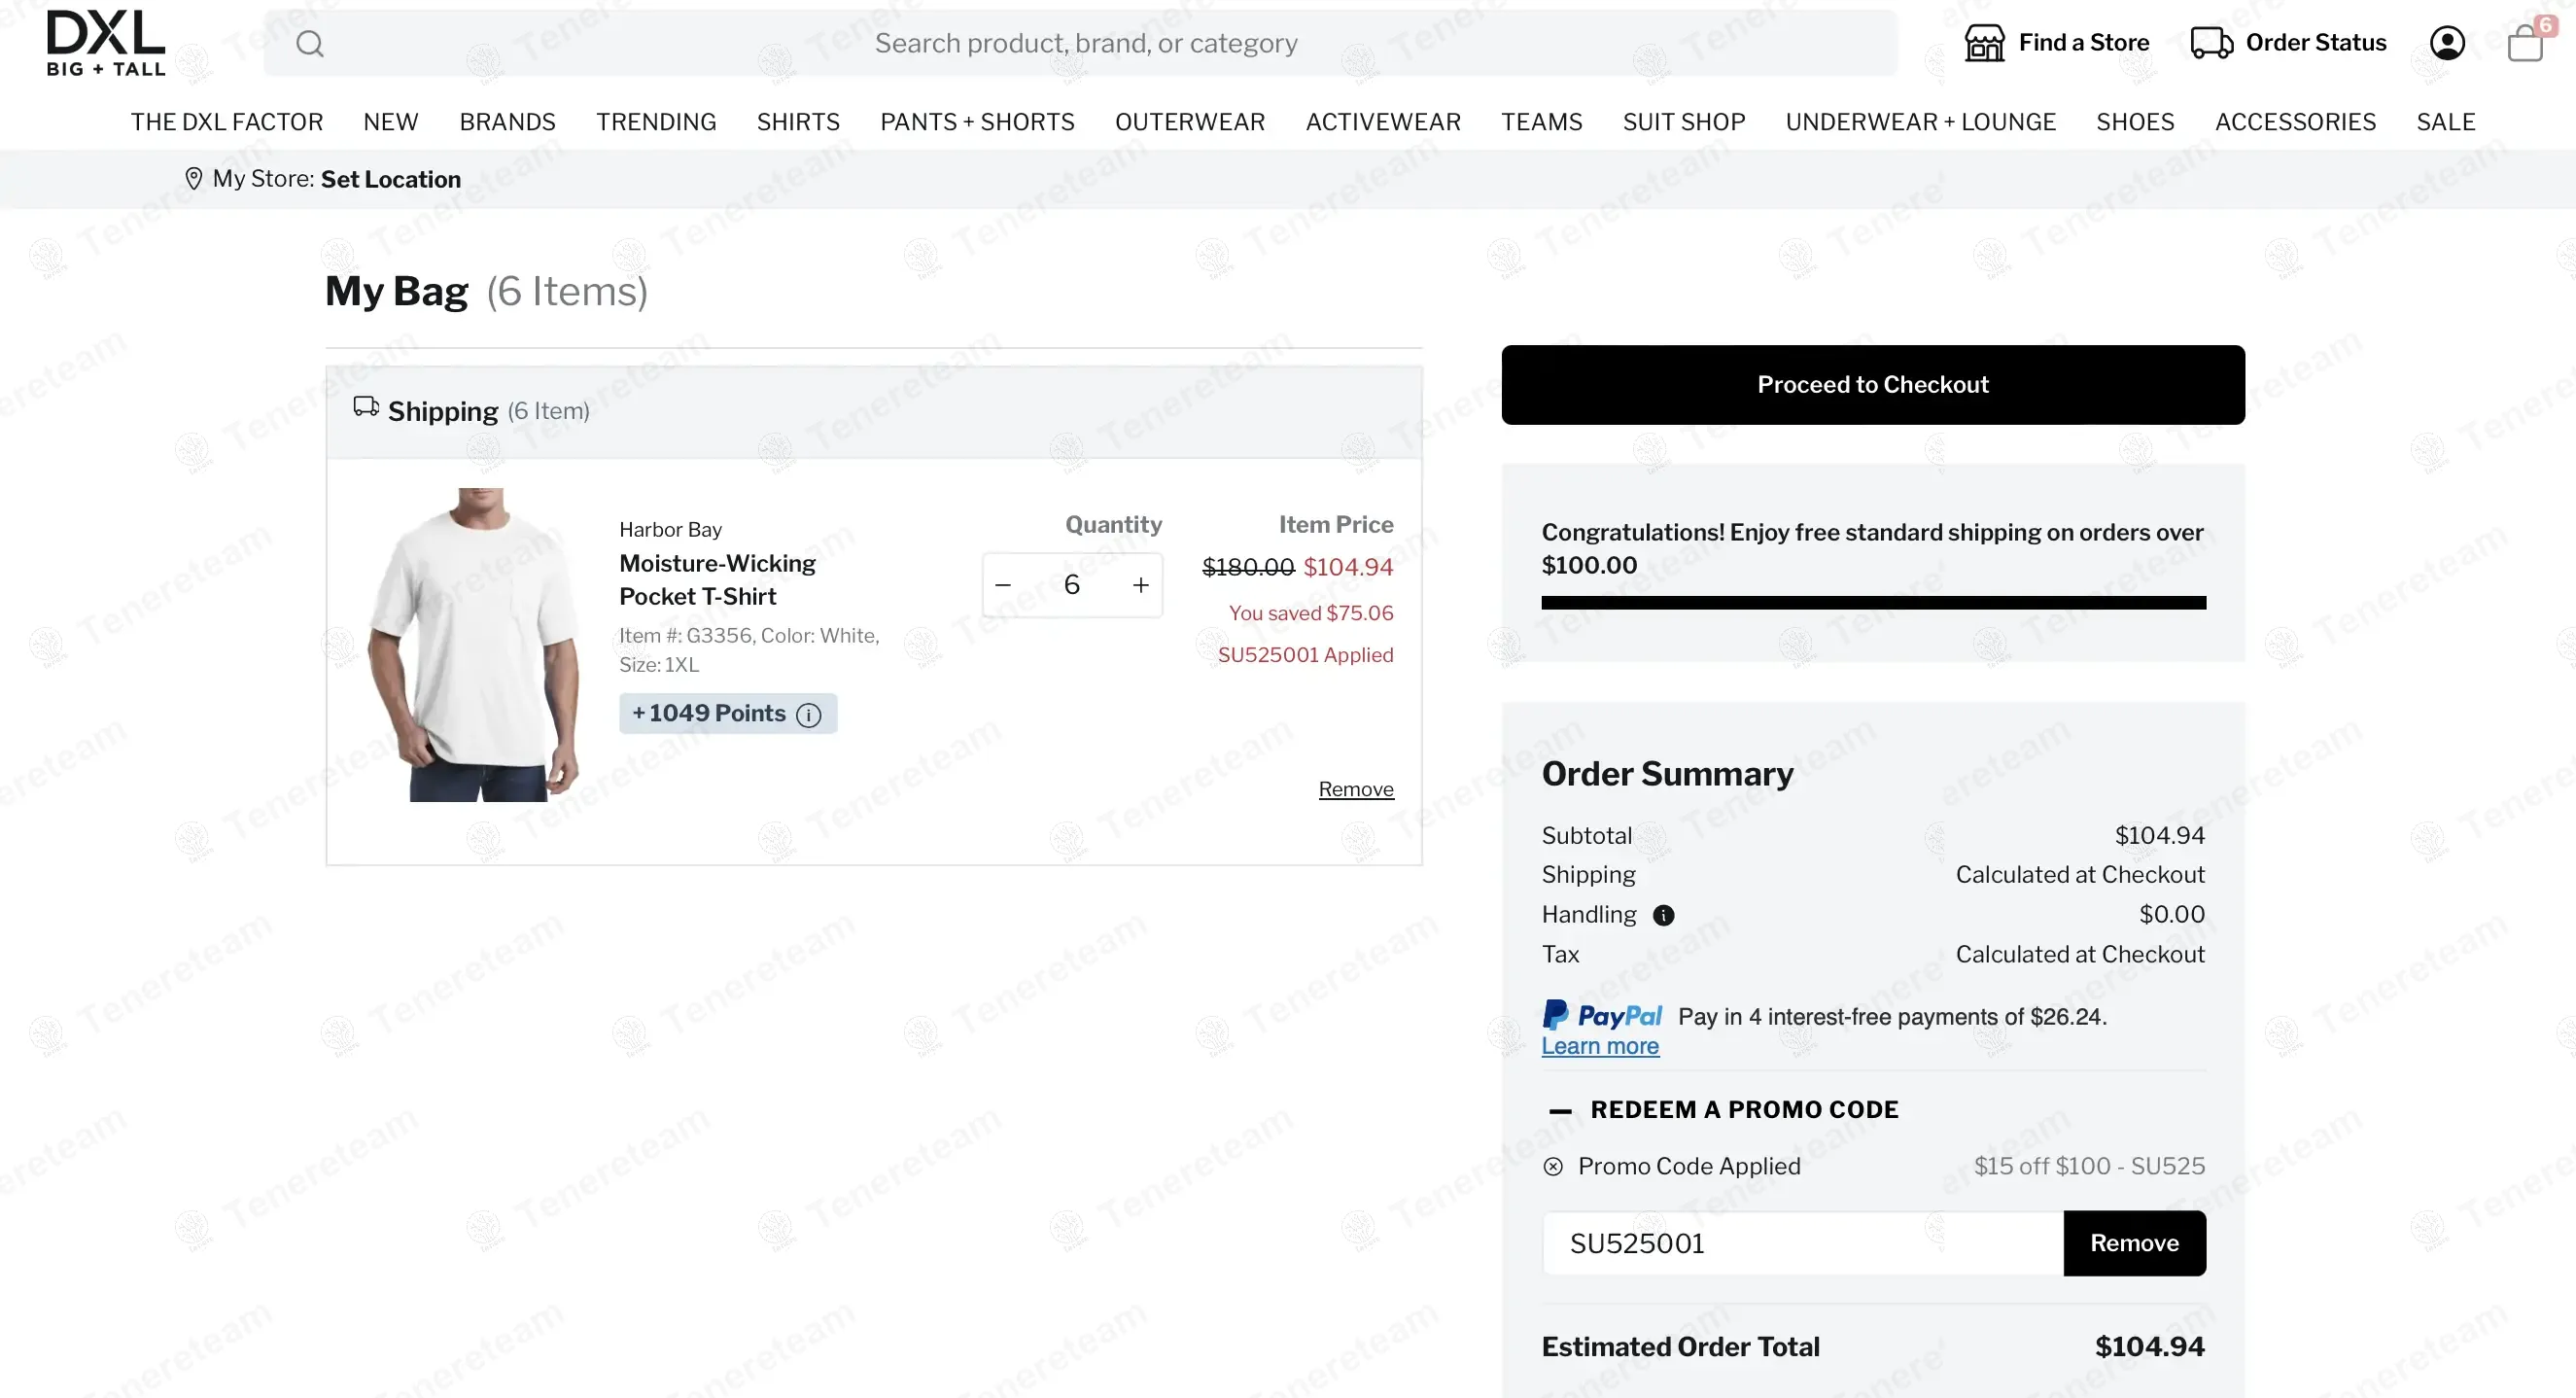
Task: Open the OUTERWEAR menu
Action: pos(1190,122)
